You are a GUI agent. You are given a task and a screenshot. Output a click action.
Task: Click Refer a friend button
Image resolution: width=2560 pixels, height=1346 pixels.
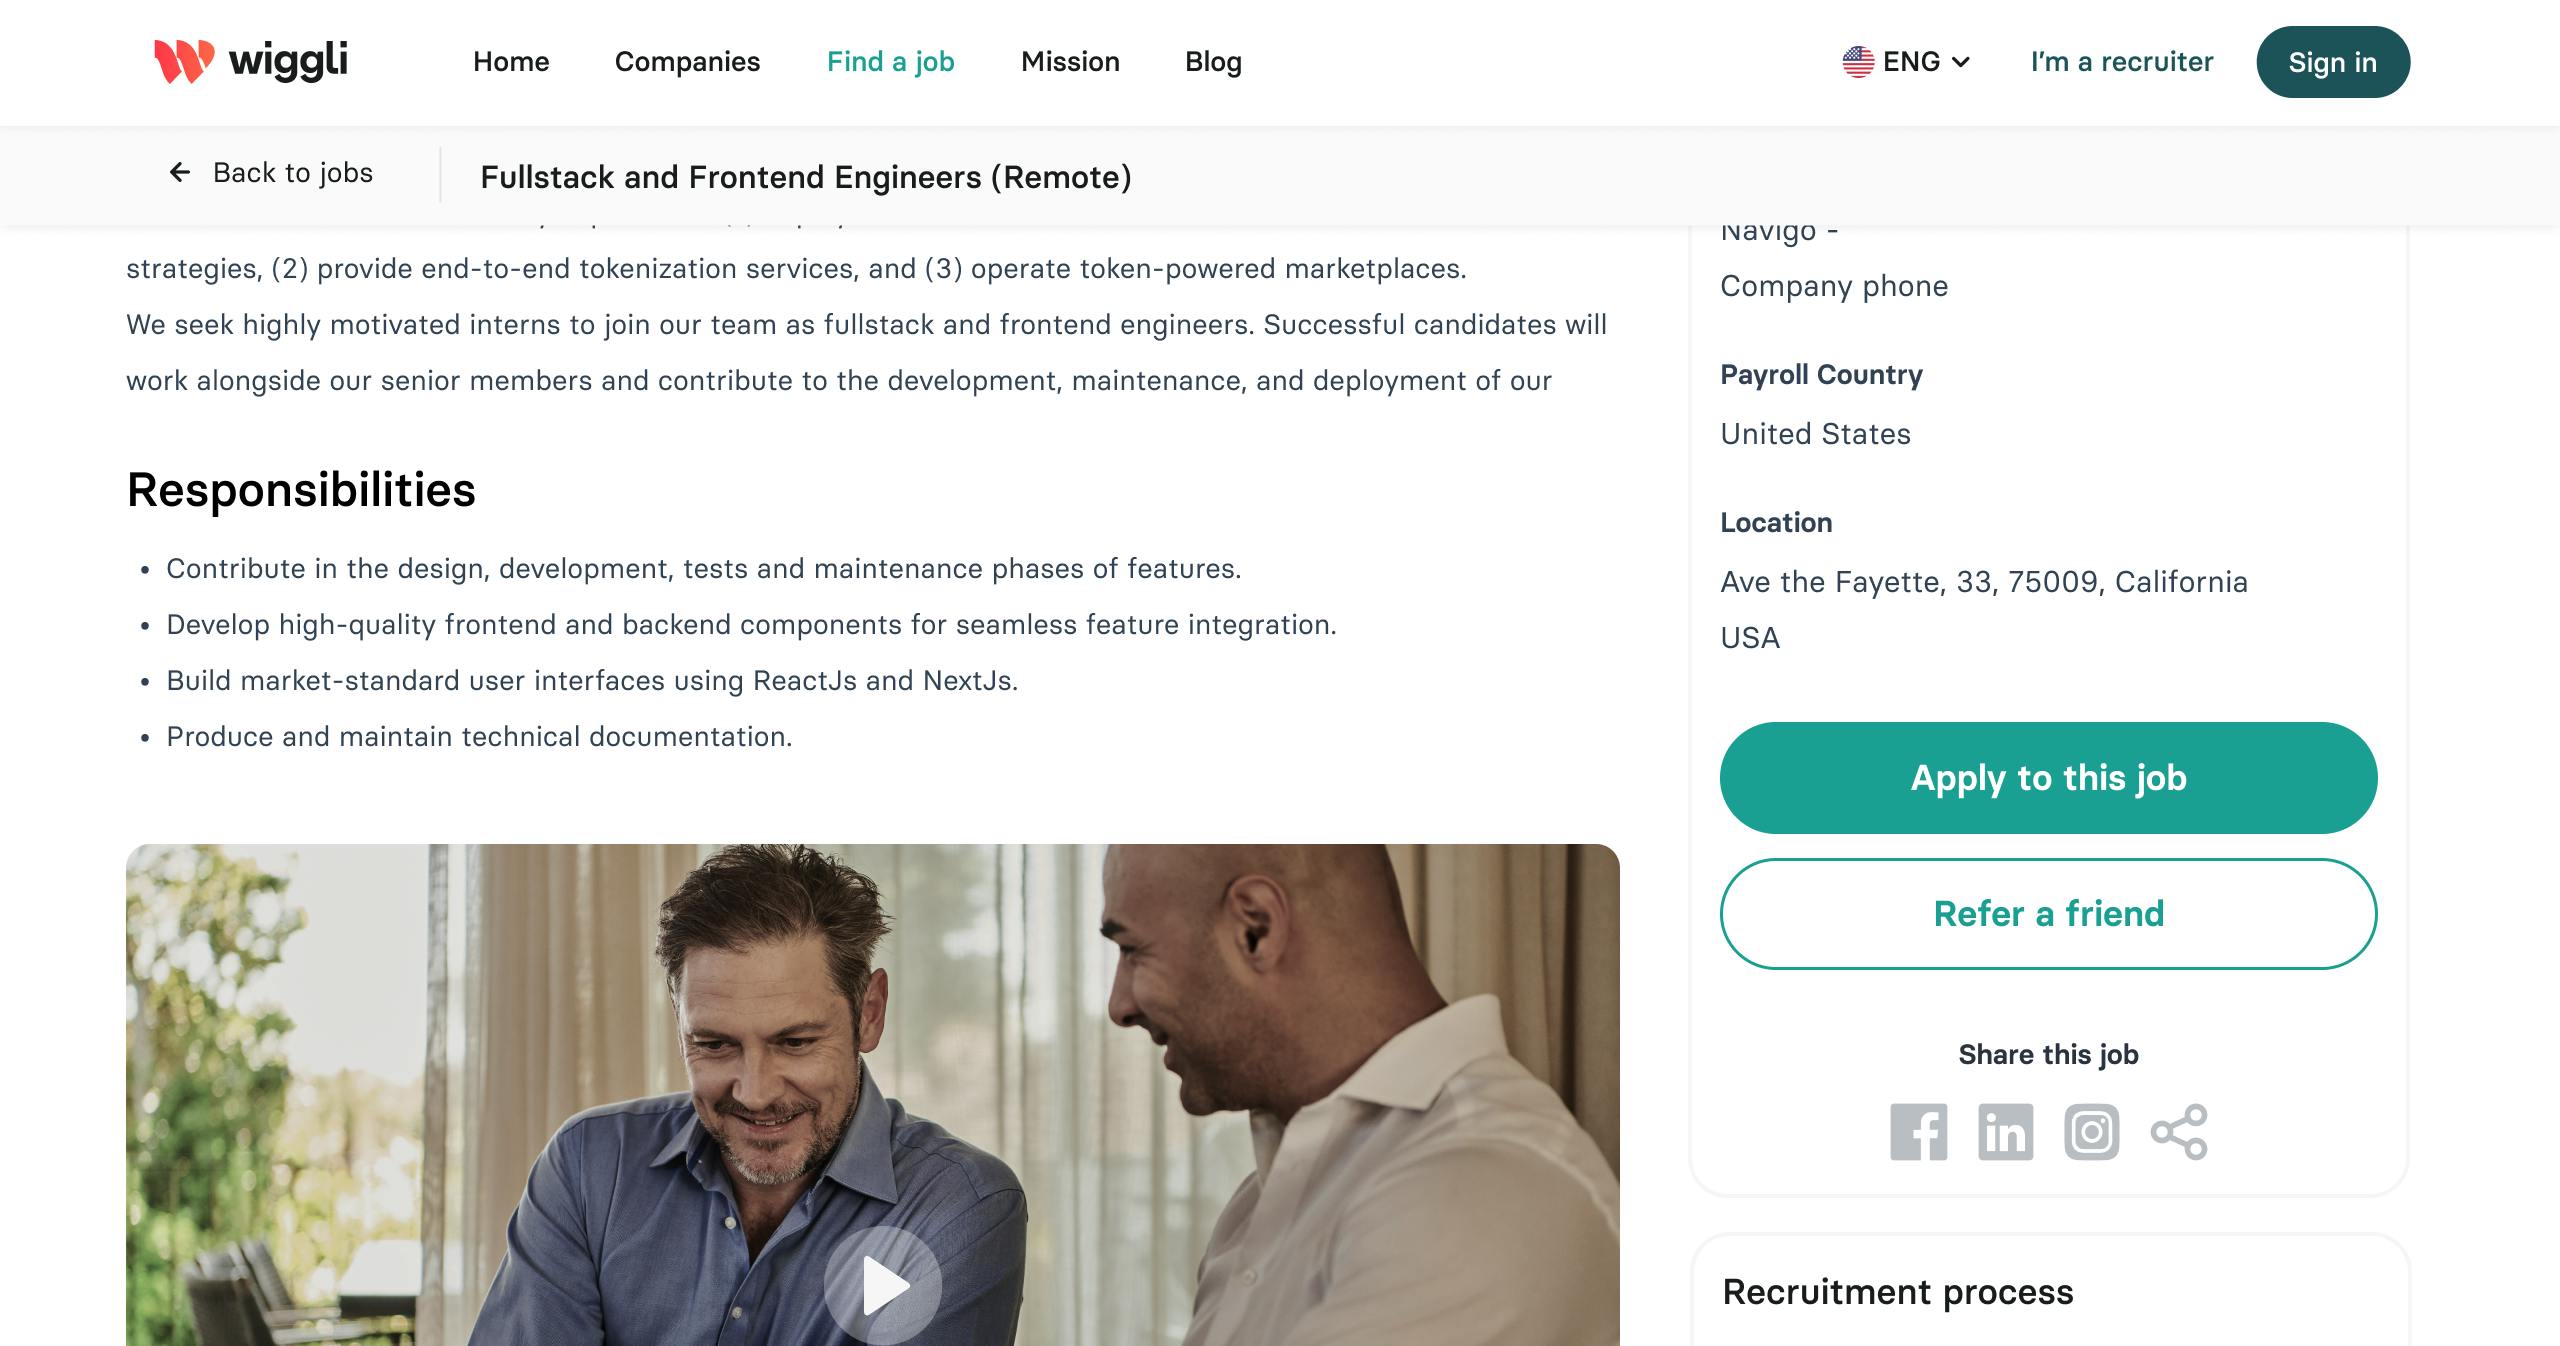[2048, 914]
